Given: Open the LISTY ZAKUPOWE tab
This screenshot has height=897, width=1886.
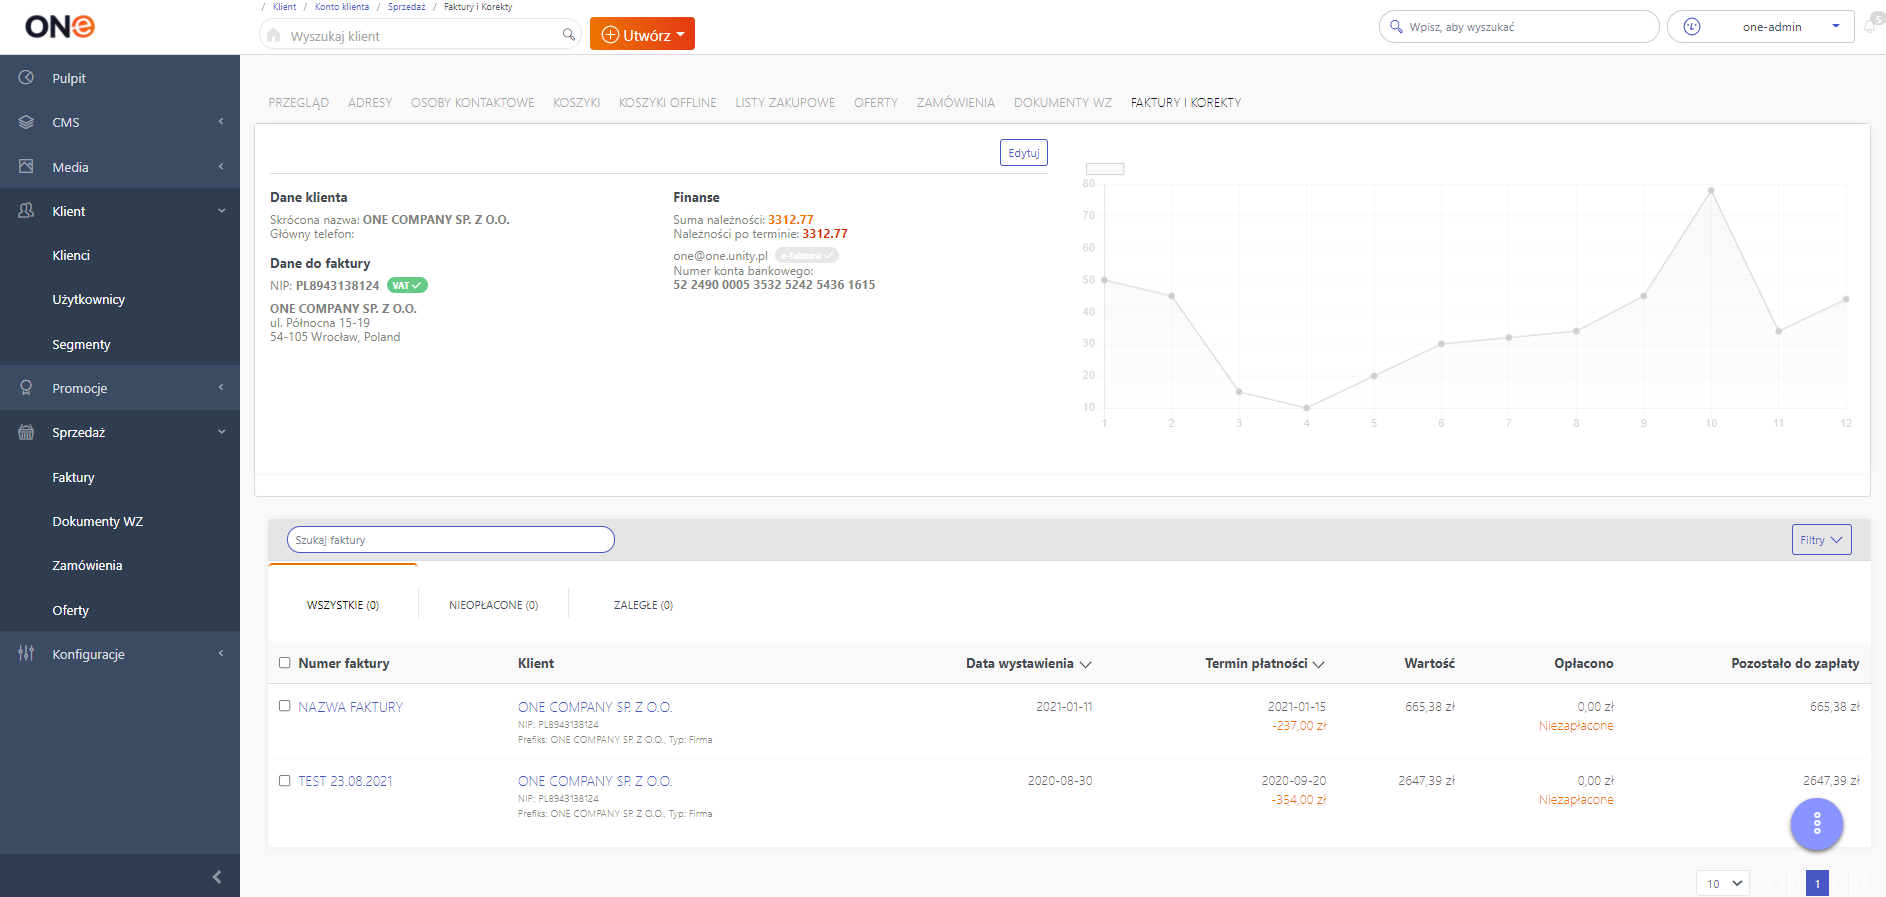Looking at the screenshot, I should coord(785,103).
